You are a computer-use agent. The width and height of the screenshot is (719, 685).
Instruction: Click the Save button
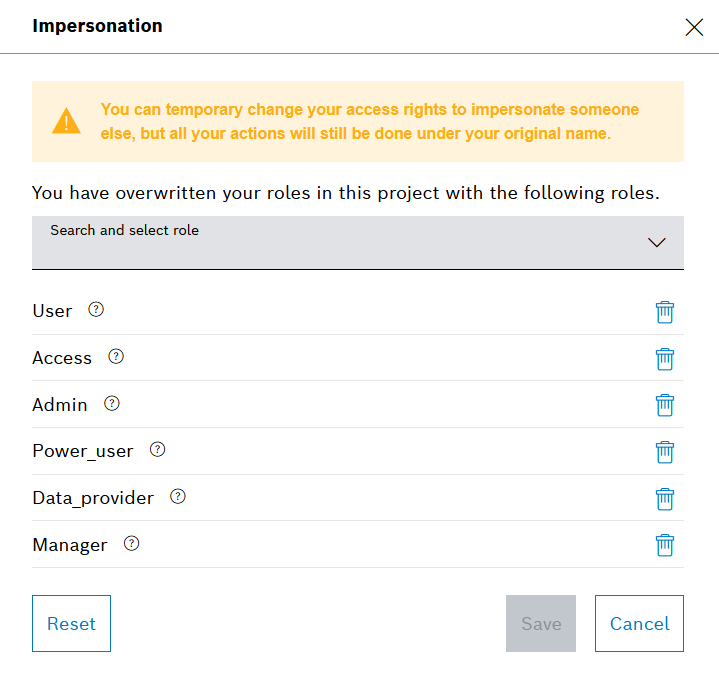541,623
